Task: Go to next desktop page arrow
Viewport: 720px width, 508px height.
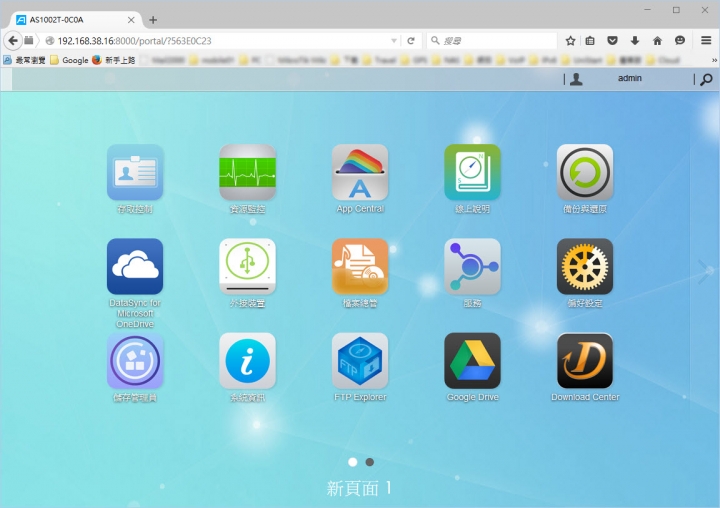Action: [x=705, y=272]
